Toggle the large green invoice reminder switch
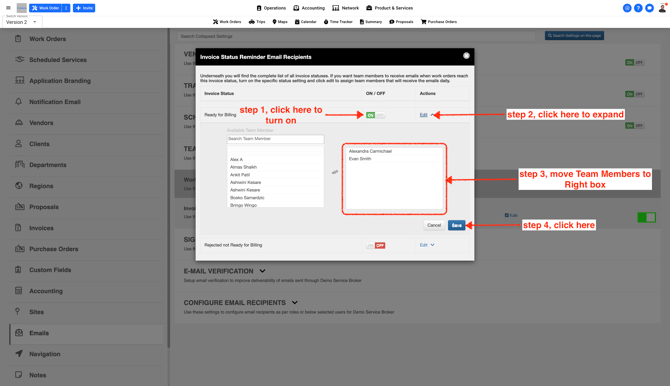The height and width of the screenshot is (386, 670). coord(646,218)
